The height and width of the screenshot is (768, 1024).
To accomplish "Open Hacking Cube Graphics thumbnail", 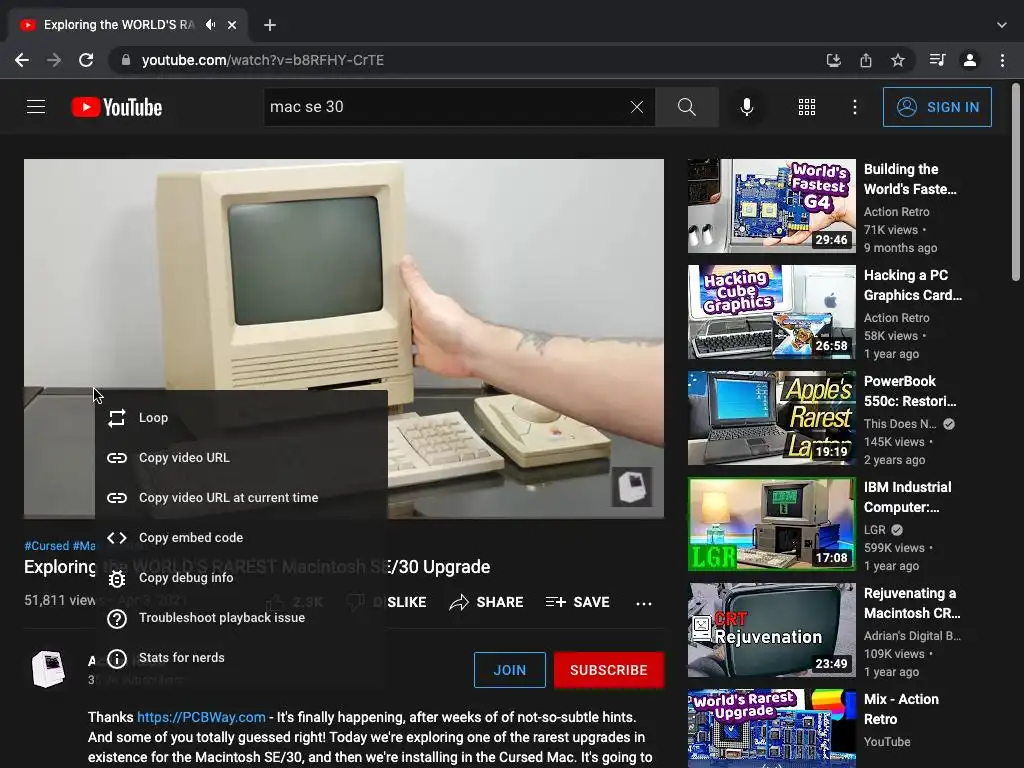I will (x=771, y=312).
